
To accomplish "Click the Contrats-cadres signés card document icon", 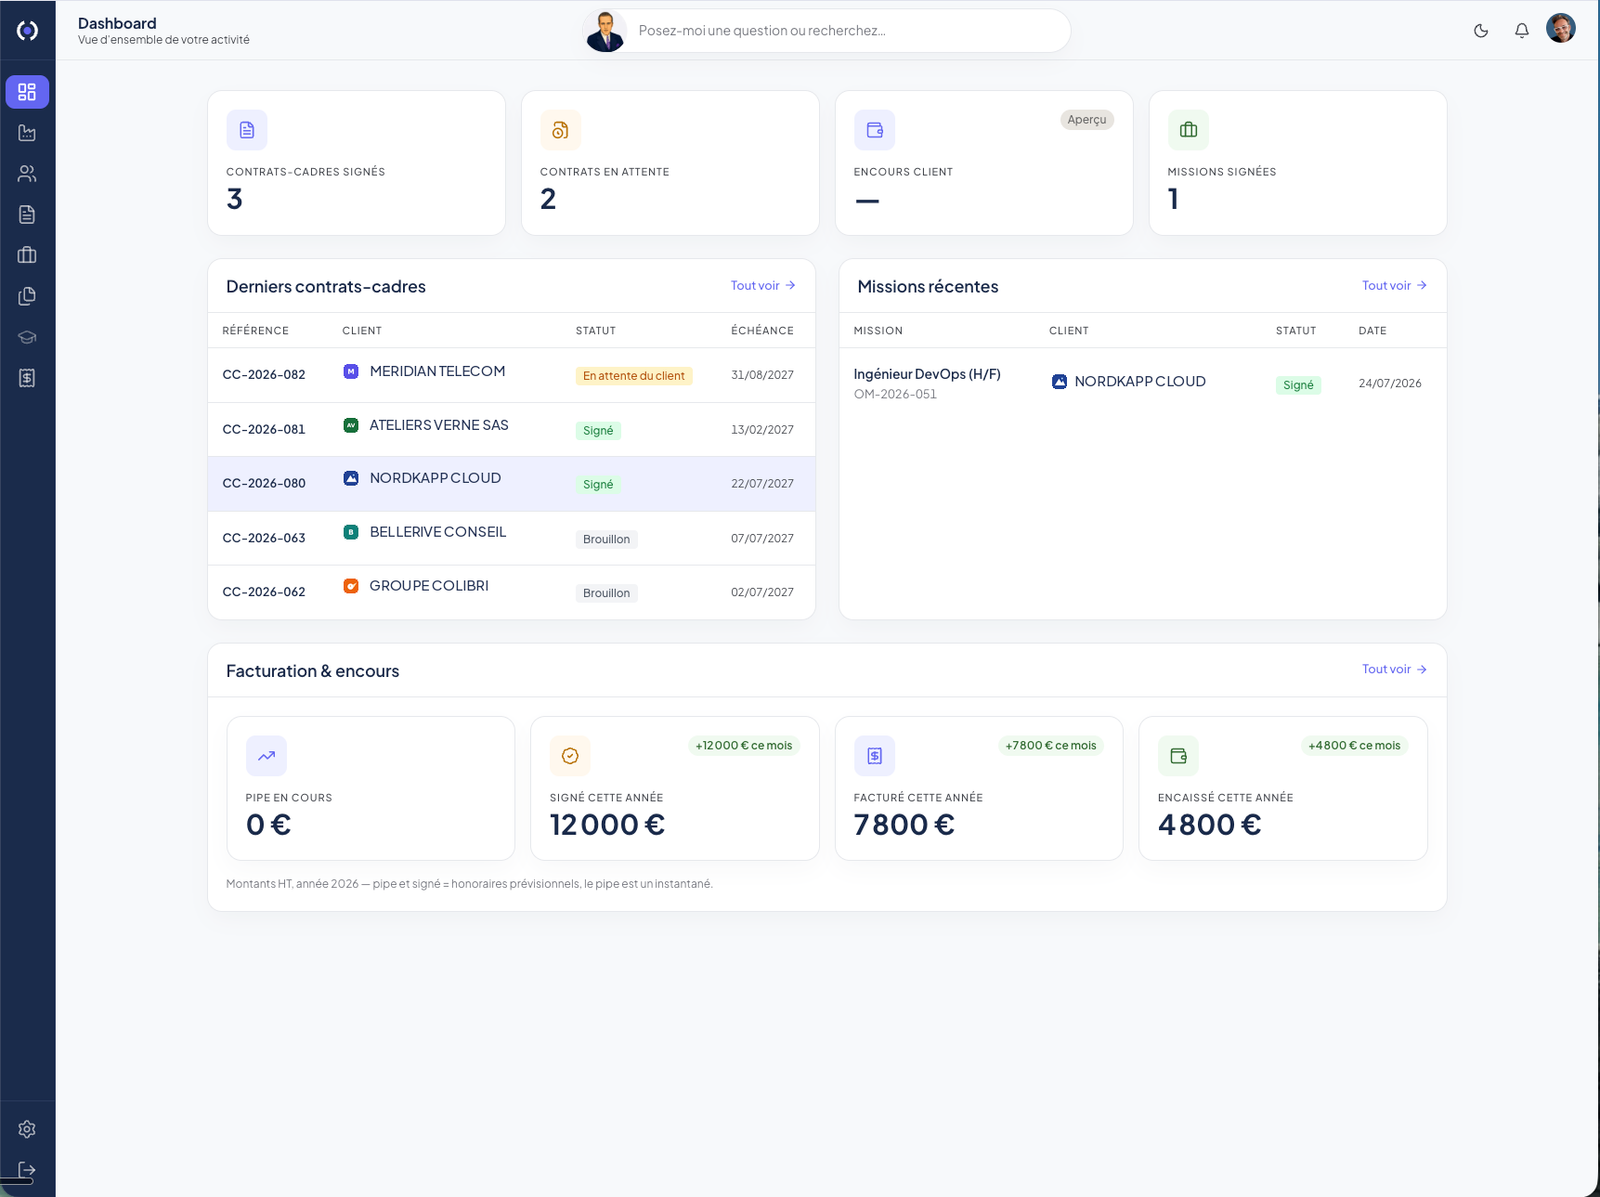I will pyautogui.click(x=247, y=130).
